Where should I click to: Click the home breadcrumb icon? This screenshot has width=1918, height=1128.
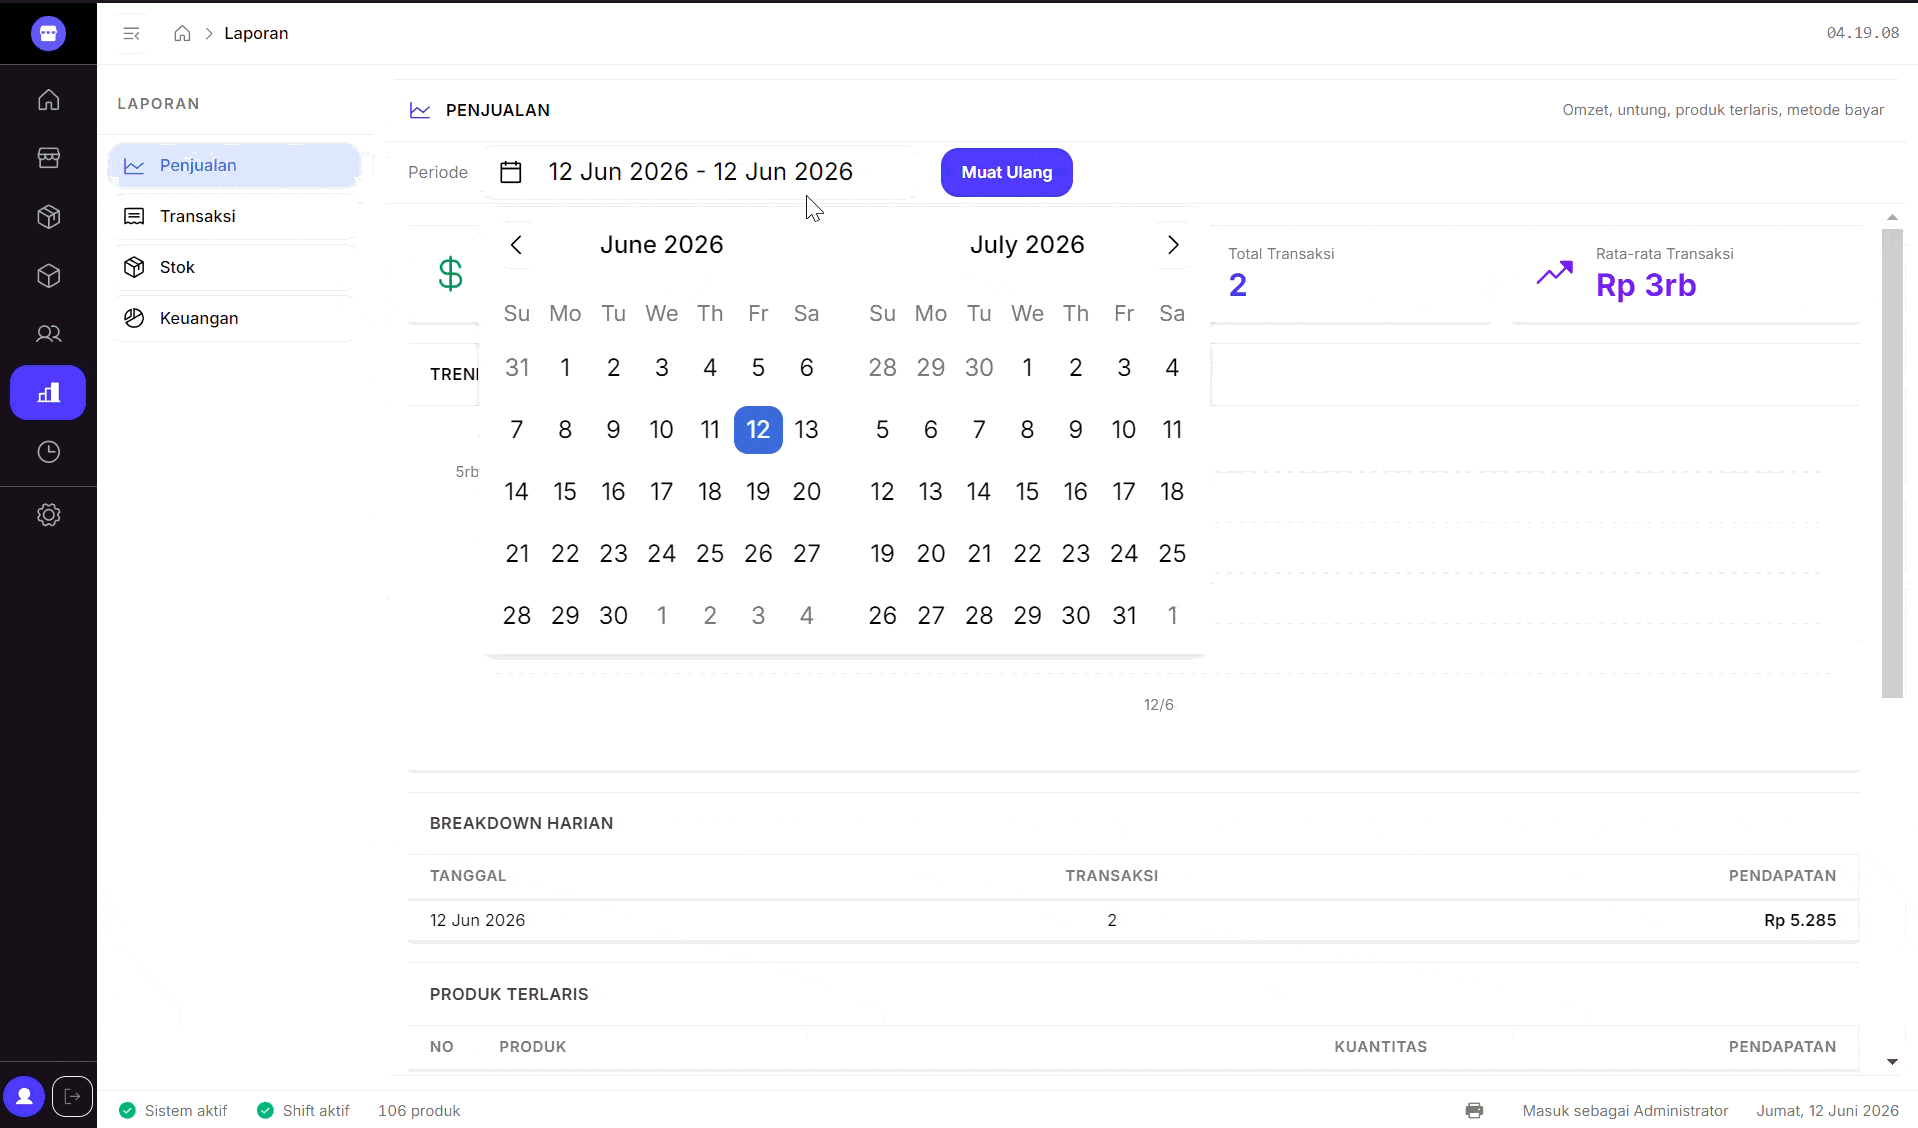(x=182, y=33)
